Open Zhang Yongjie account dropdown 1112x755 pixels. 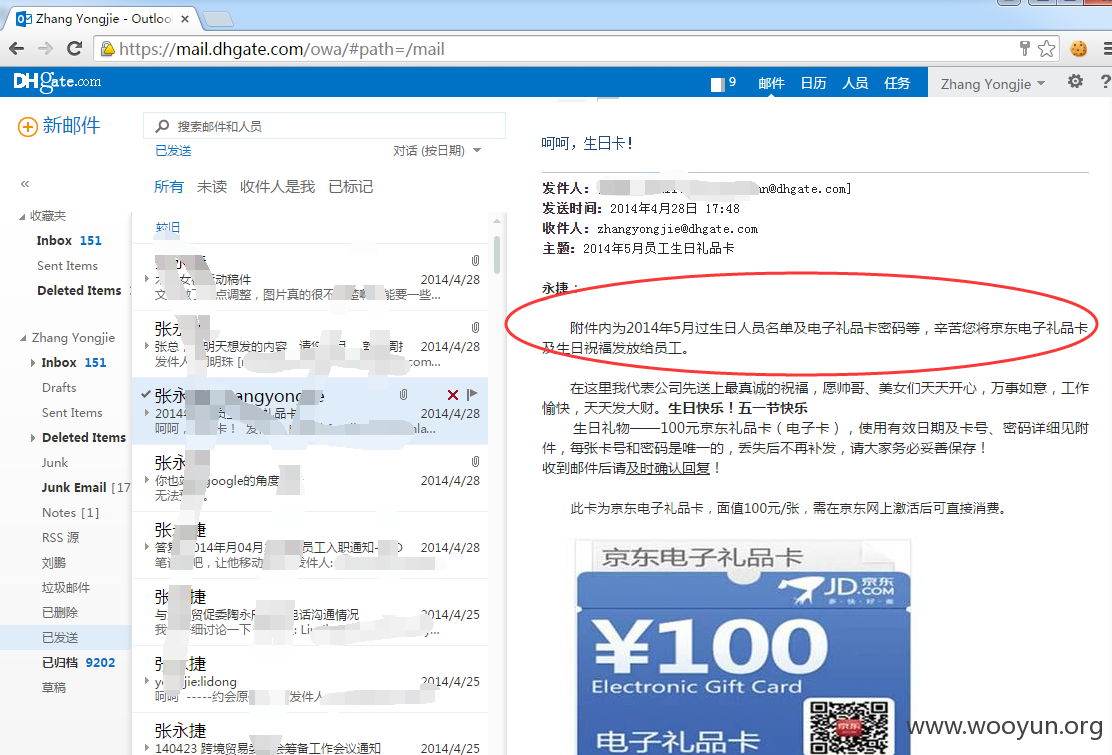click(993, 84)
